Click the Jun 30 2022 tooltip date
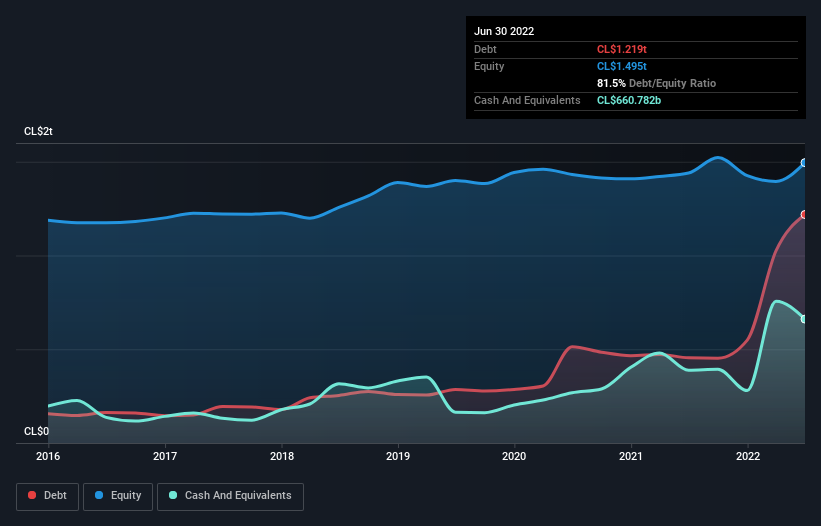The width and height of the screenshot is (821, 526). tap(504, 31)
